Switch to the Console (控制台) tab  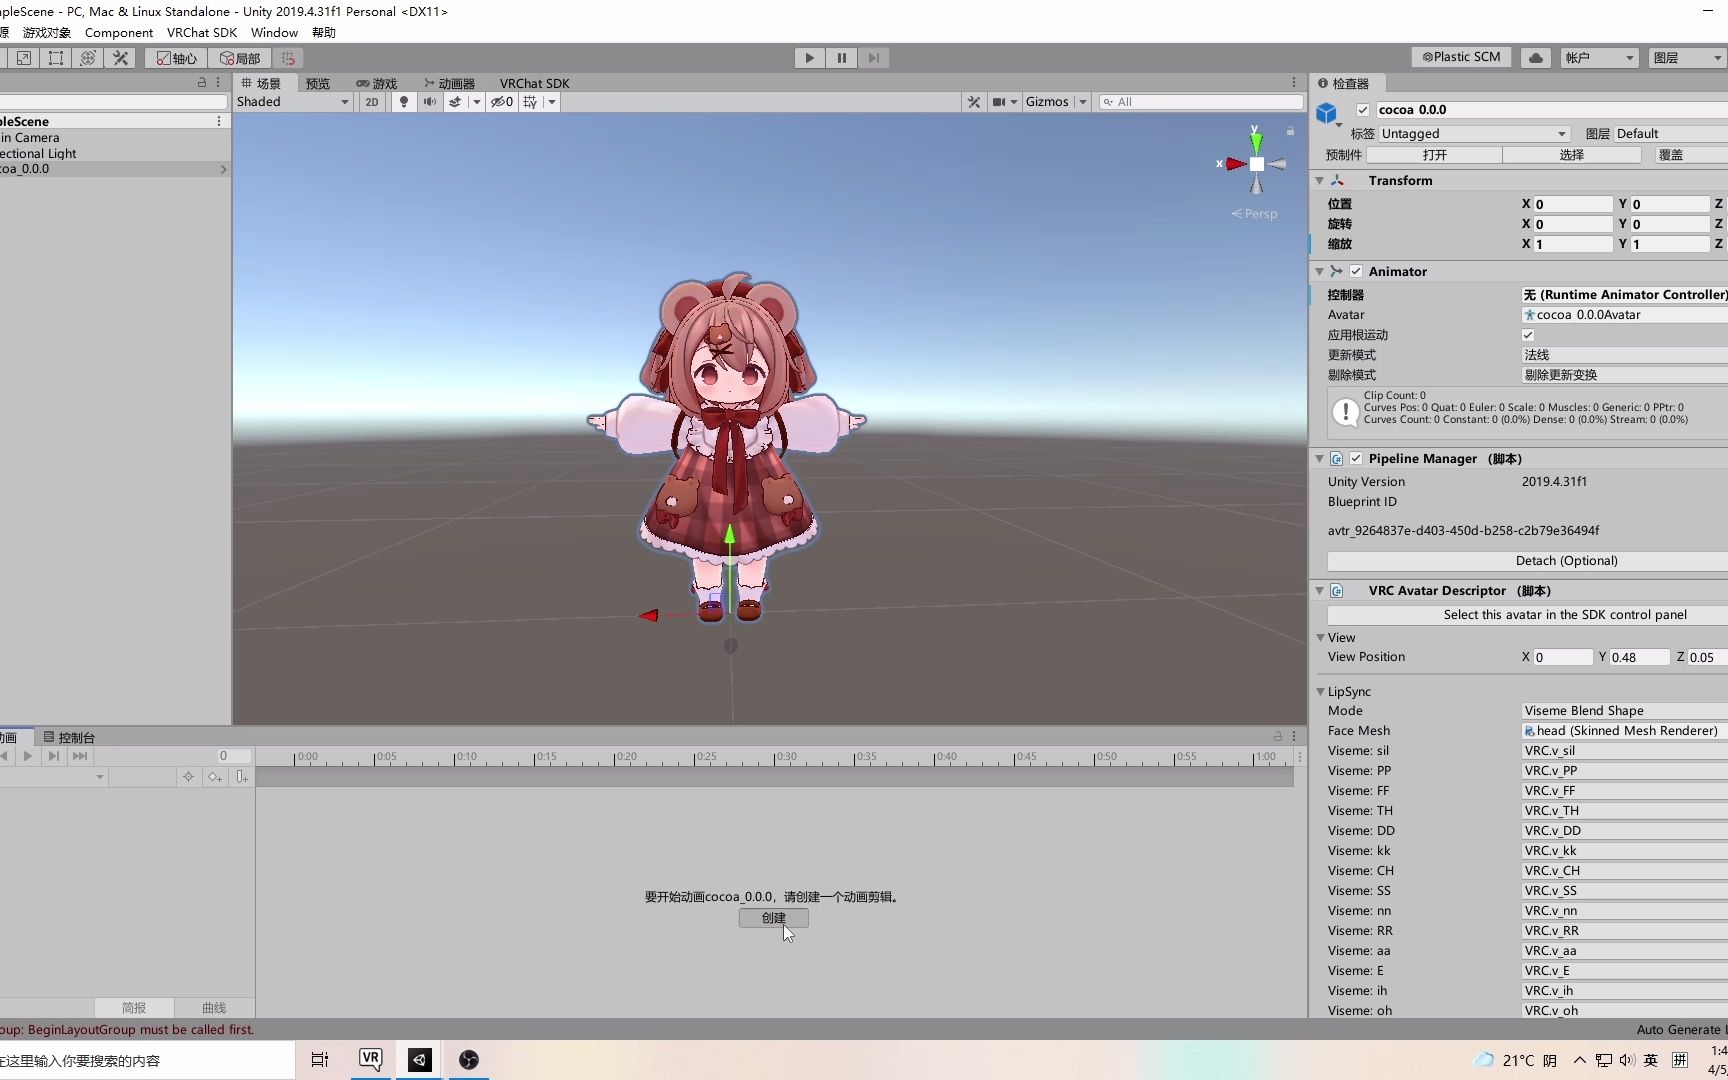click(69, 737)
